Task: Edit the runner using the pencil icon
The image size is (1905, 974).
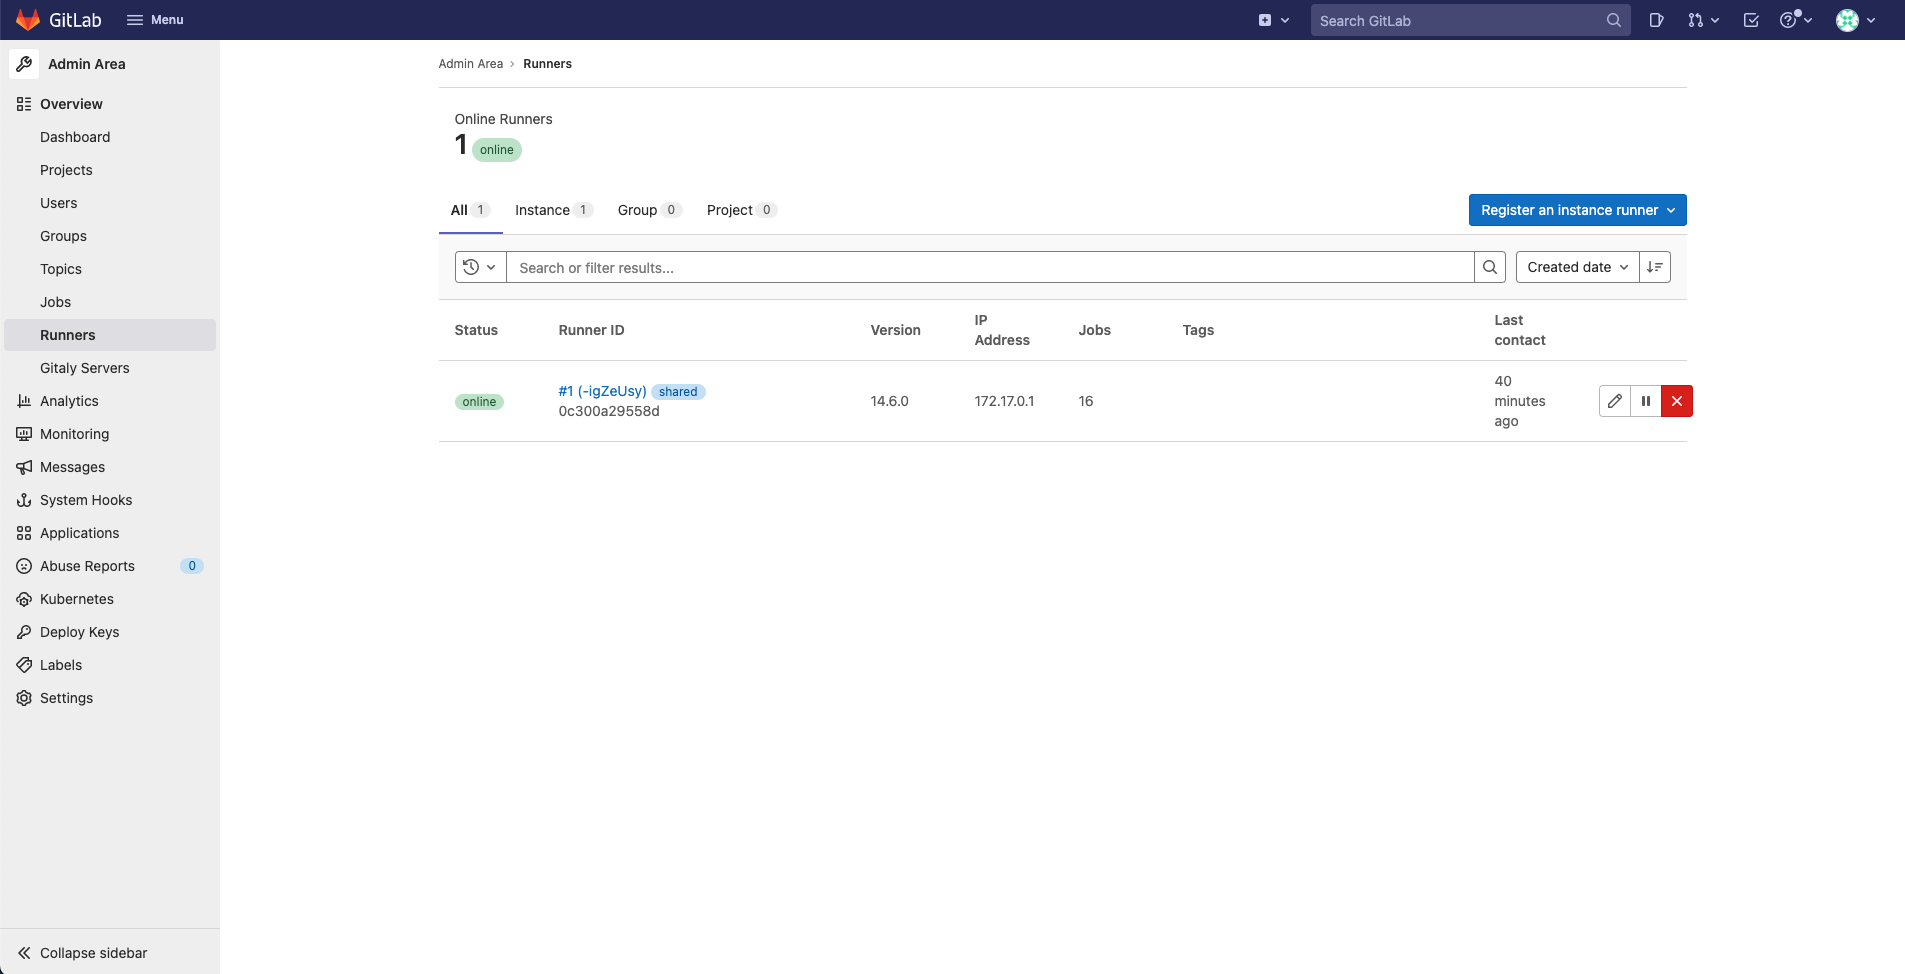Action: click(x=1615, y=401)
